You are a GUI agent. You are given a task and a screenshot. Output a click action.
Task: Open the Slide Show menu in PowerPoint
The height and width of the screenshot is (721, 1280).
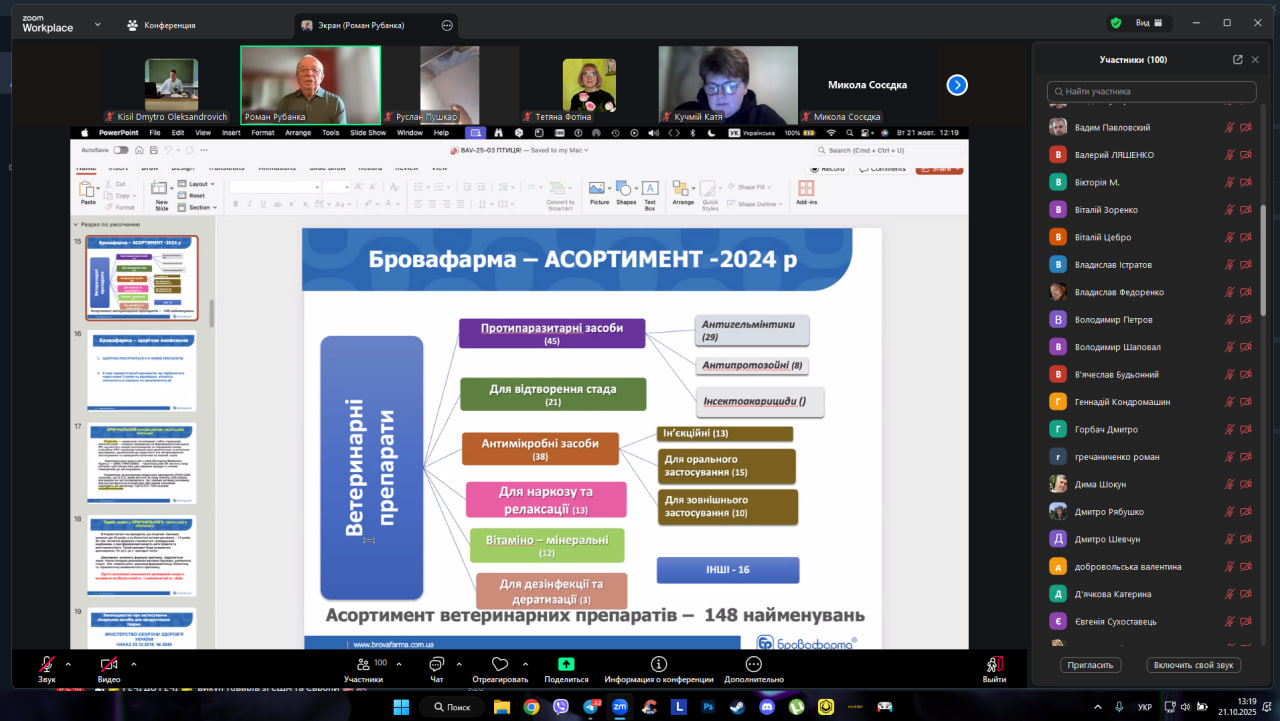coord(368,132)
